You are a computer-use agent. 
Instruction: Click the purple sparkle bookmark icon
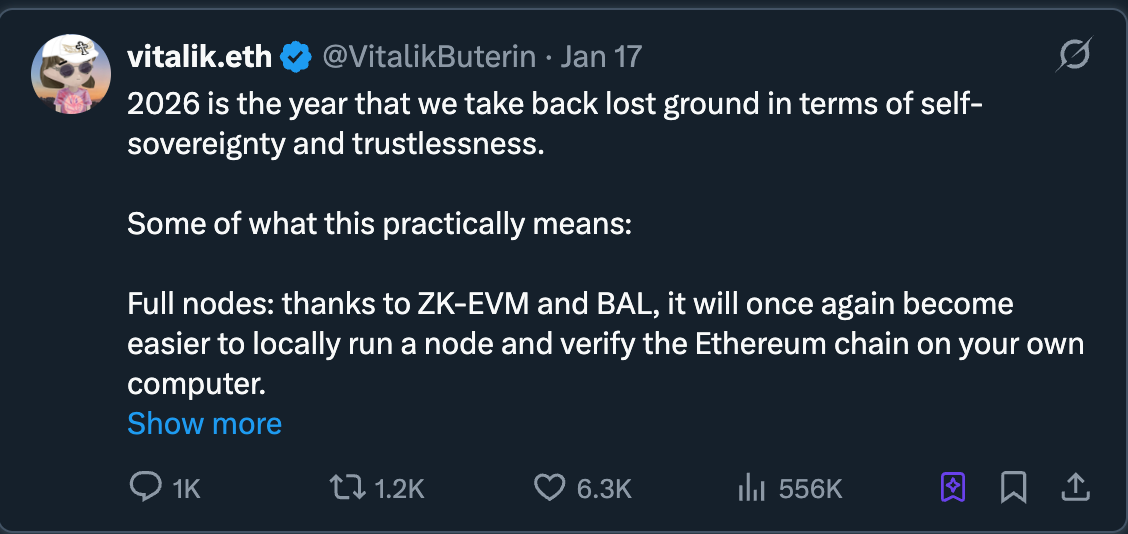tap(953, 487)
